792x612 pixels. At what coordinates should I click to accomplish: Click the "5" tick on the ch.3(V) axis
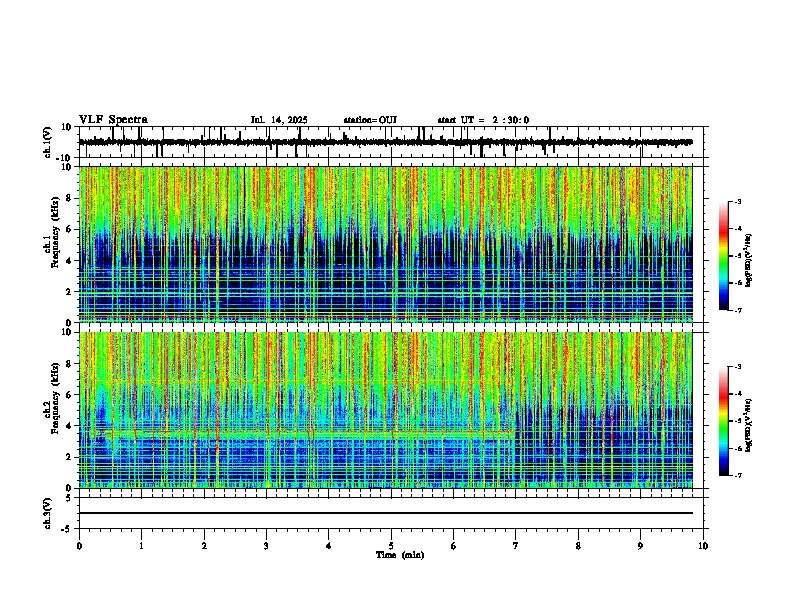69,497
